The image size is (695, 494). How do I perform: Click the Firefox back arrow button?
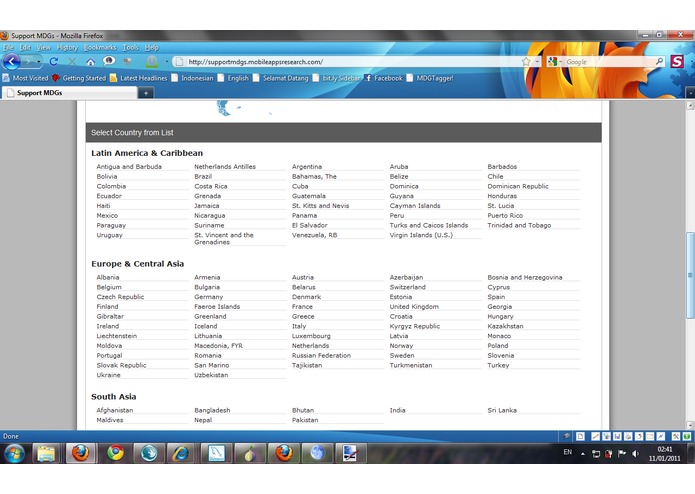click(x=12, y=62)
